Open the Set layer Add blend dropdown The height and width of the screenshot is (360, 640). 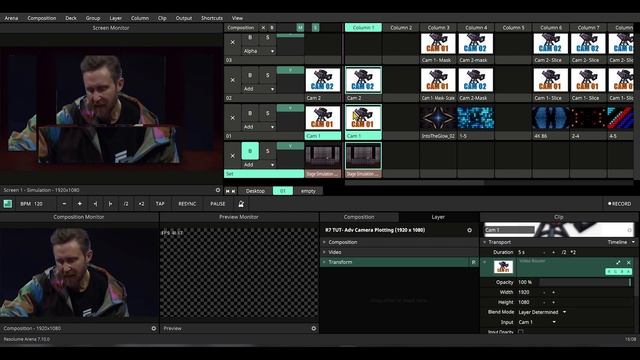(259, 164)
